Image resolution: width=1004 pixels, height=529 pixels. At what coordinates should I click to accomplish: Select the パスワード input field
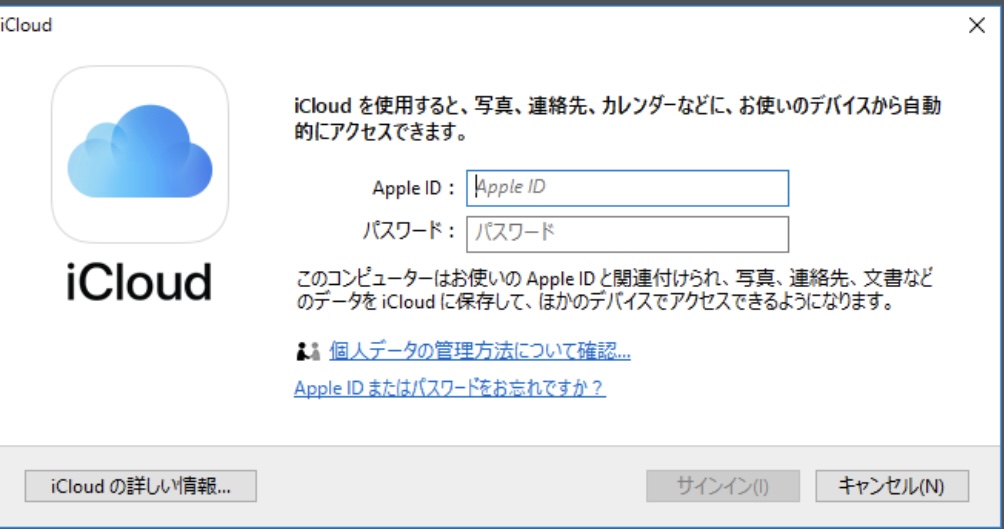pos(628,234)
